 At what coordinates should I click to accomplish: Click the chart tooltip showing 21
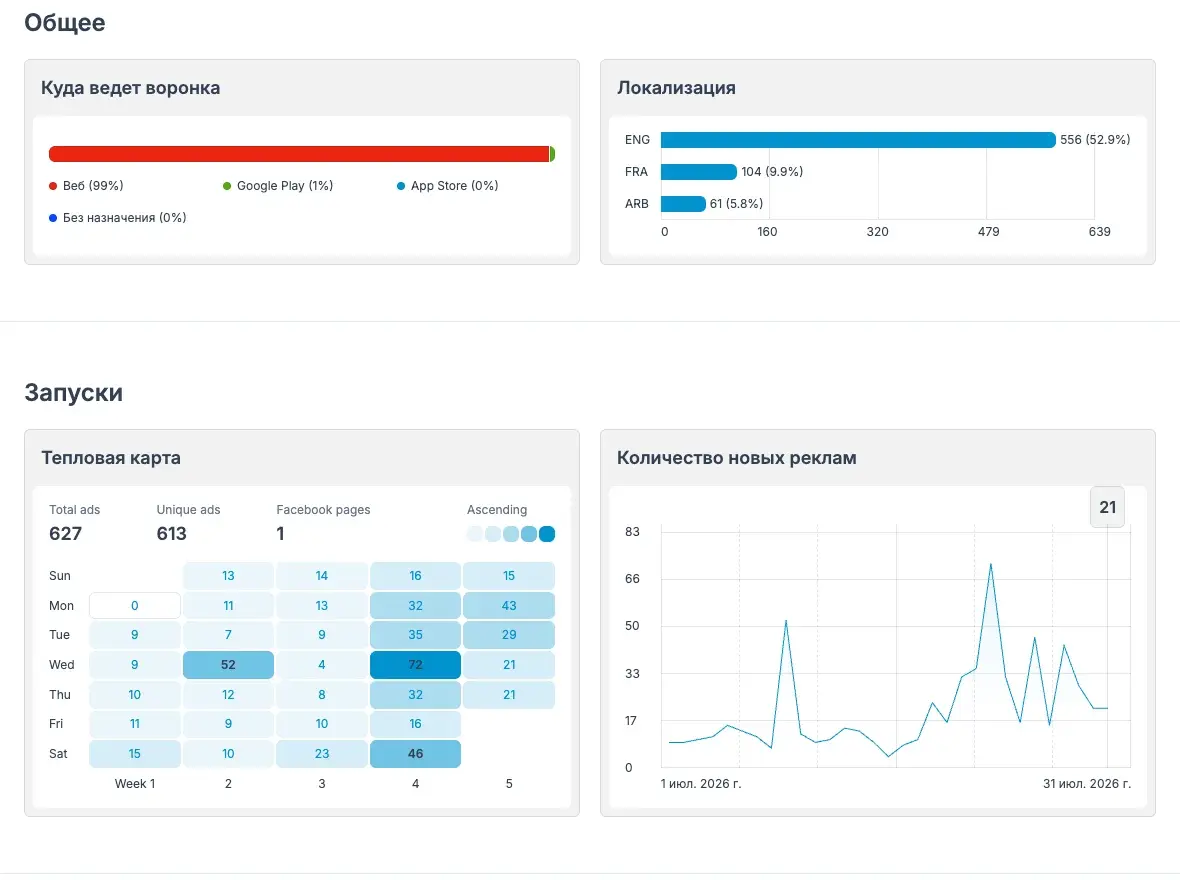pos(1107,507)
